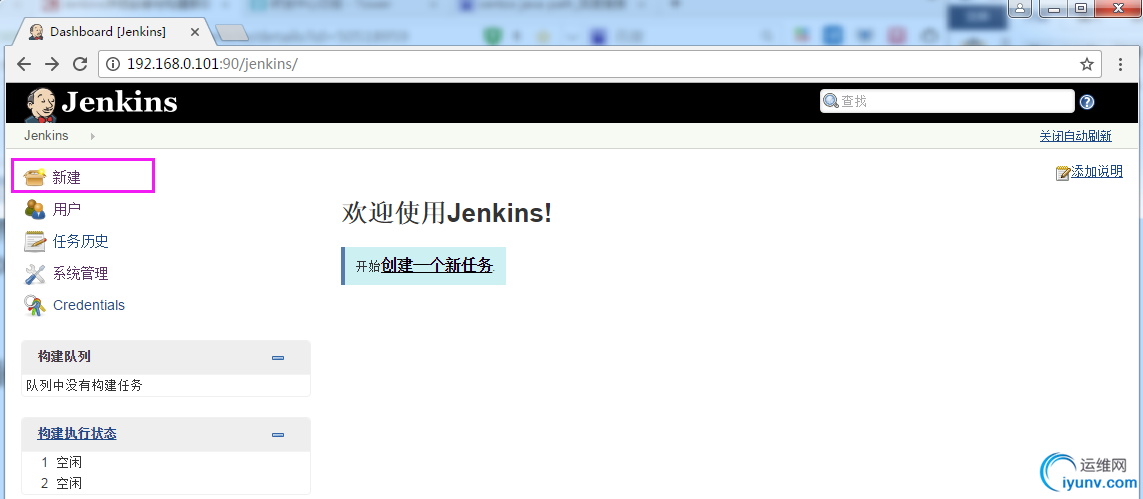Click the search help question mark icon
Image resolution: width=1143 pixels, height=499 pixels.
pyautogui.click(x=1087, y=102)
